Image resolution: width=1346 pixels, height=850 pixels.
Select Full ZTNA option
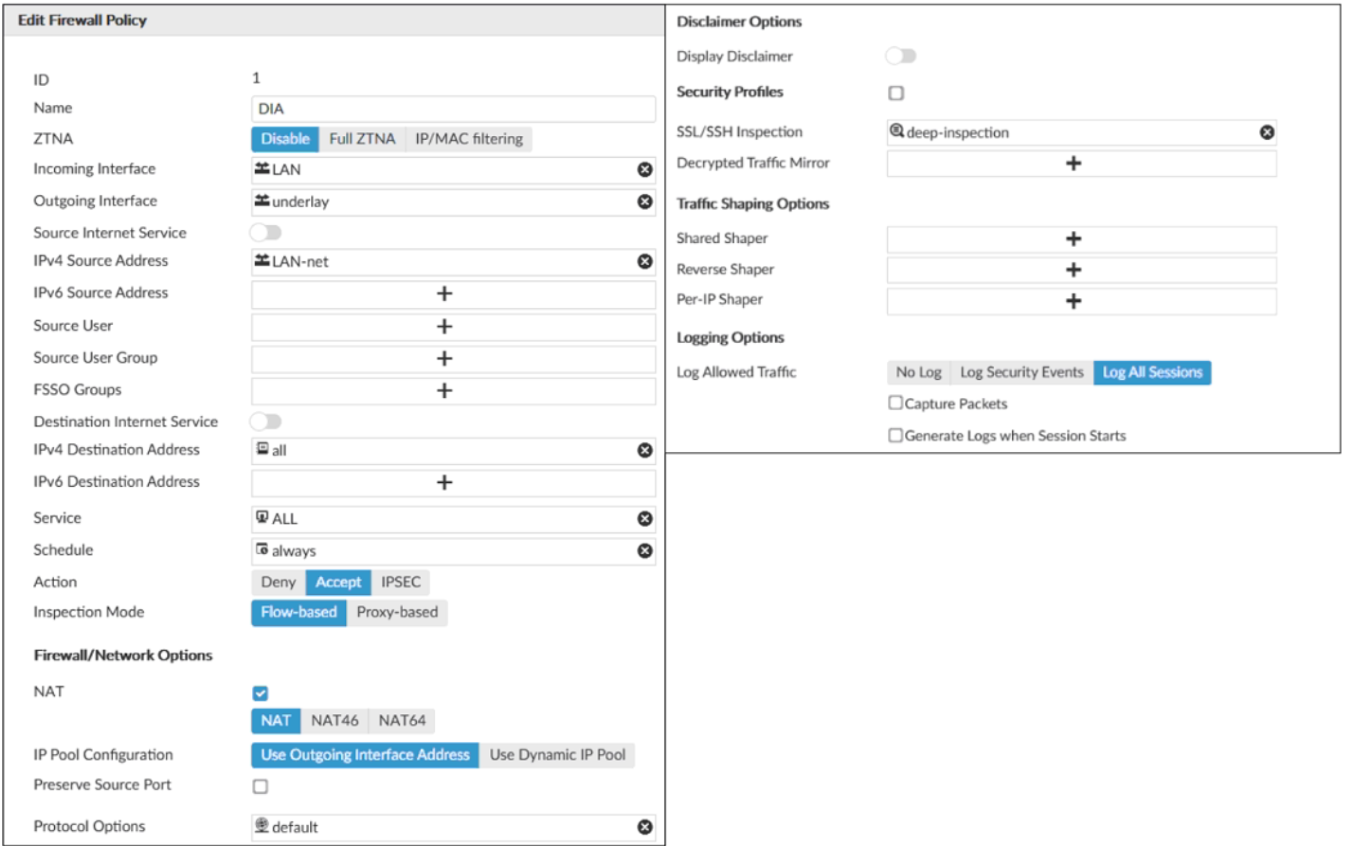pos(362,139)
